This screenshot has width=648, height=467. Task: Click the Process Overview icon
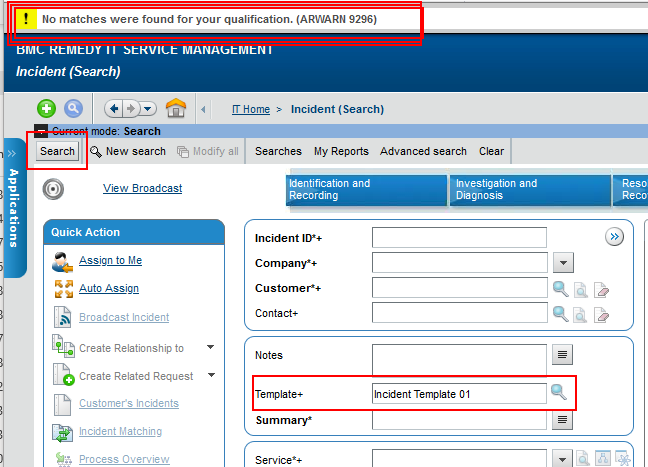pyautogui.click(x=64, y=459)
